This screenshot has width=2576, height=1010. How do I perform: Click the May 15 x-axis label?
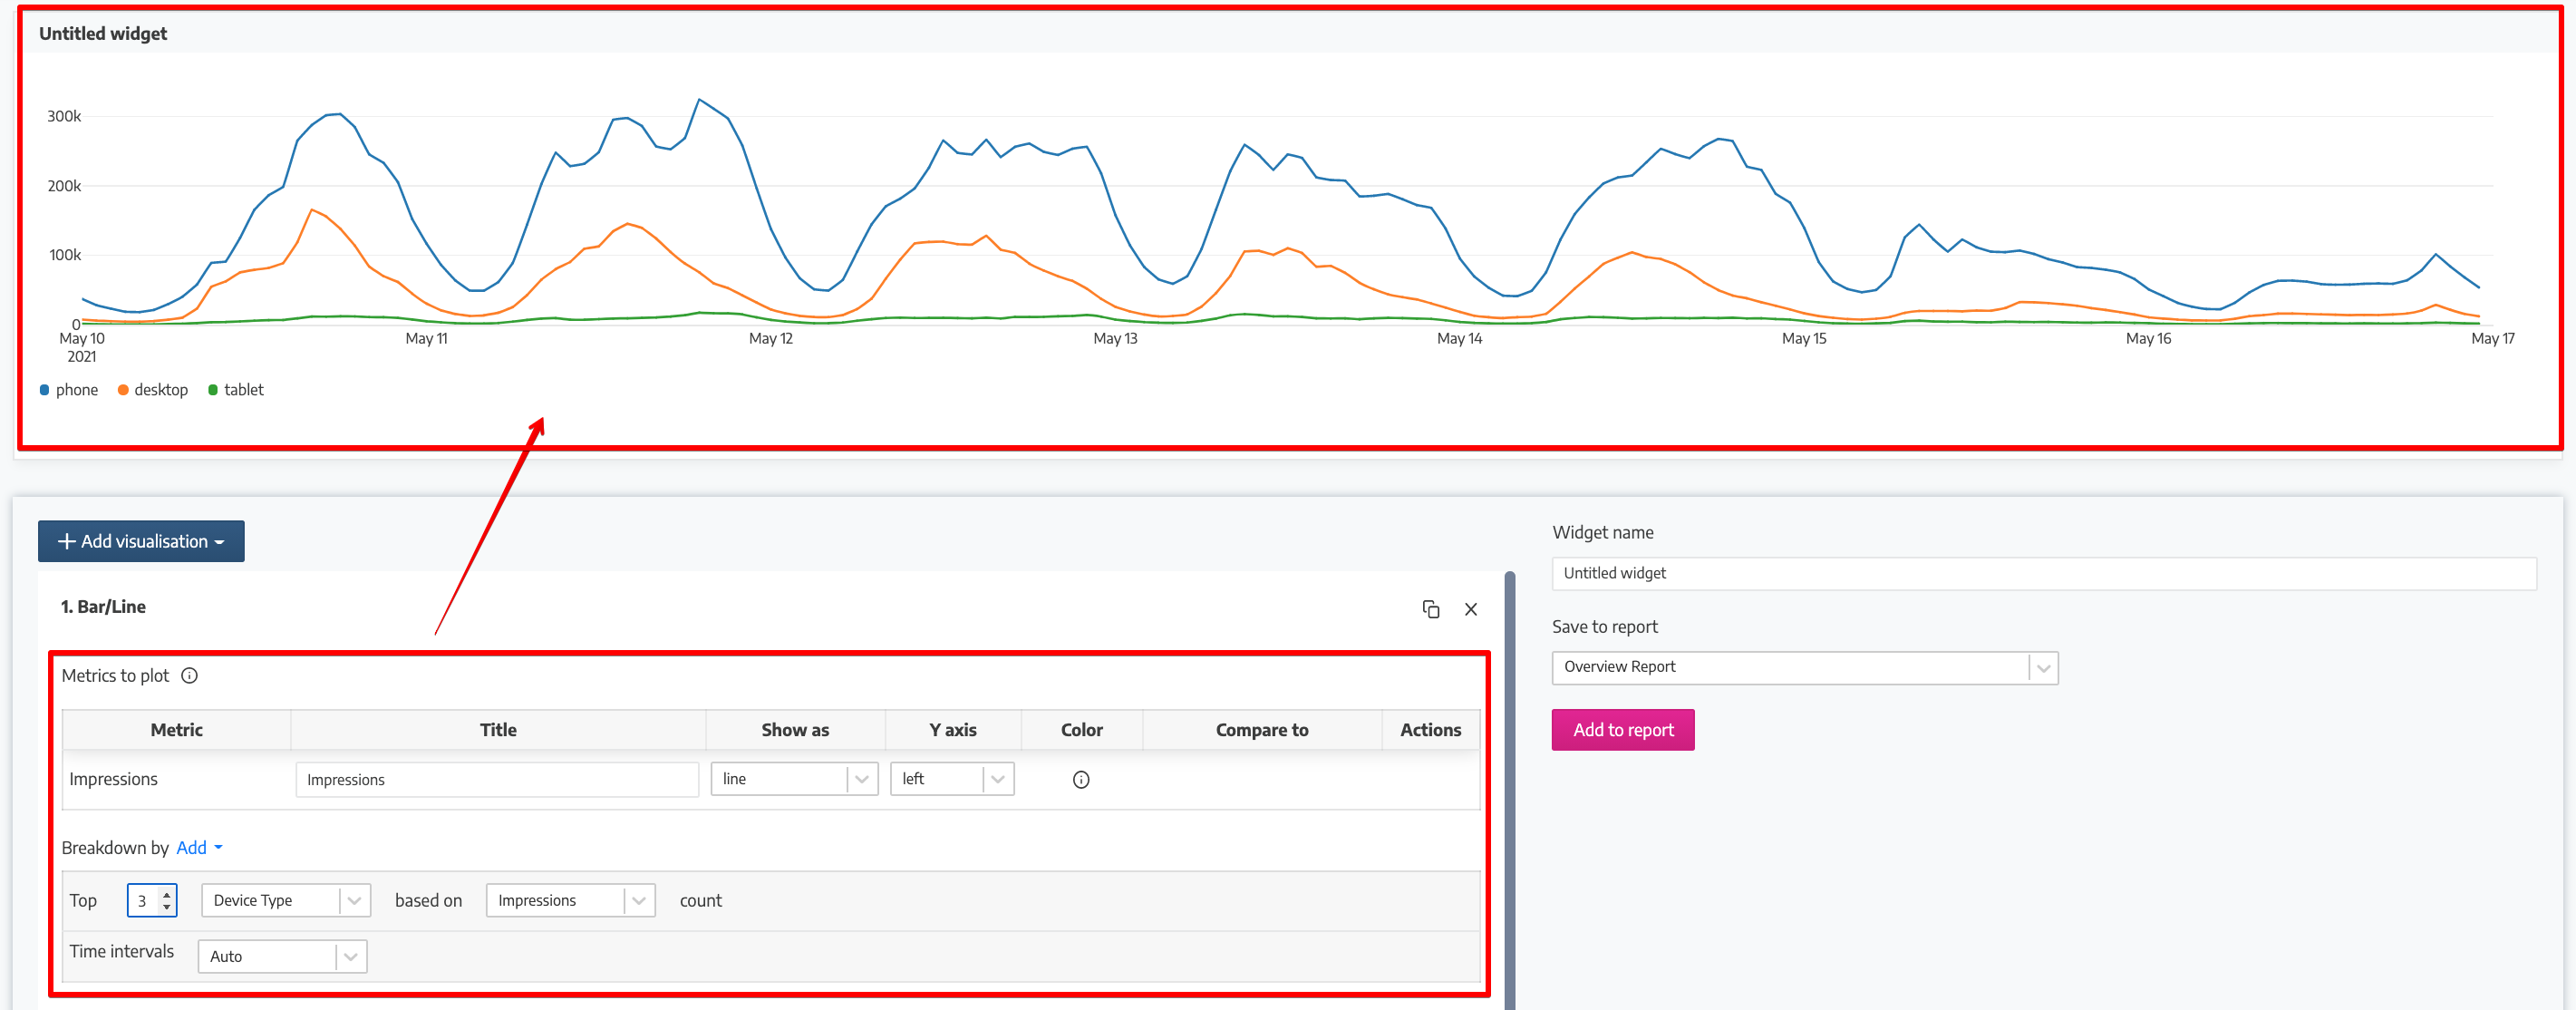1804,339
